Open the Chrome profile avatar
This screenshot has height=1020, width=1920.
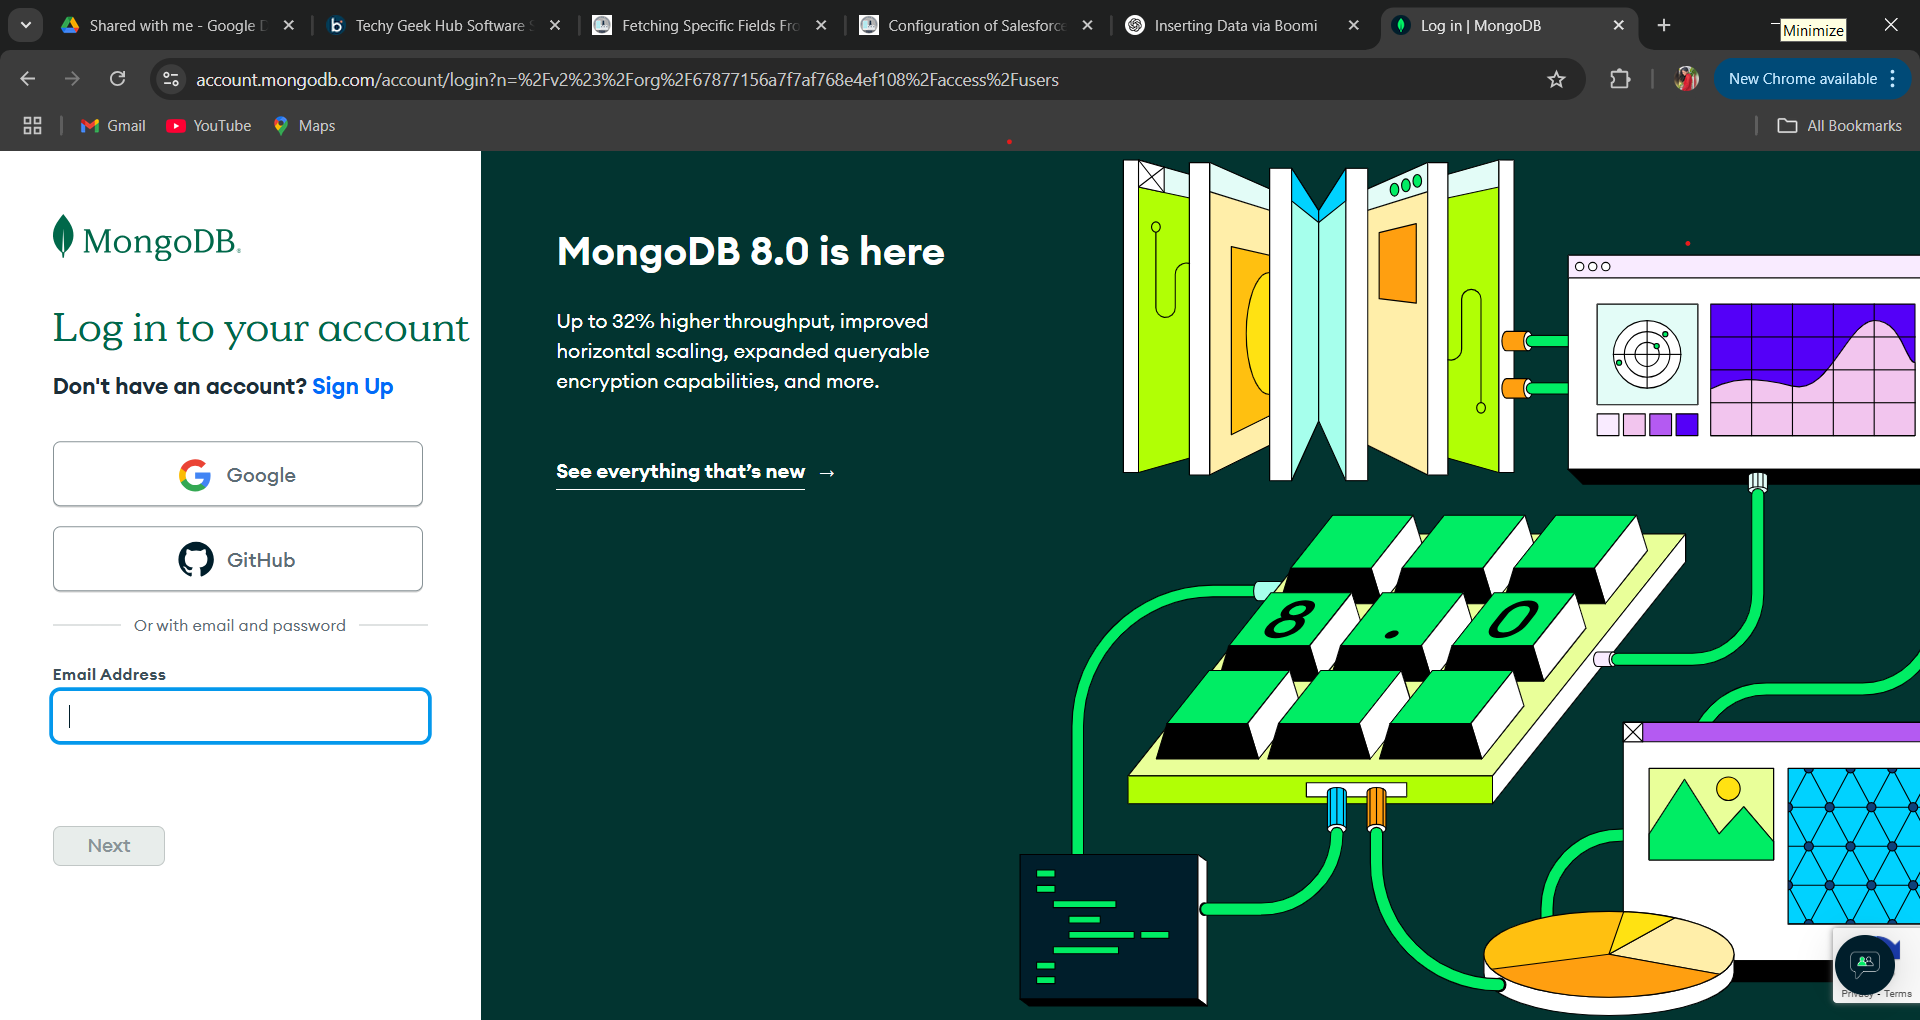click(1686, 79)
